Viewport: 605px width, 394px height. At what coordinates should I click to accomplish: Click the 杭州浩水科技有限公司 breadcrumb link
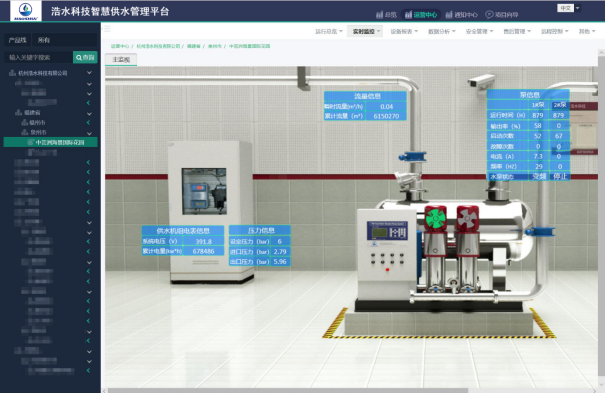pyautogui.click(x=158, y=46)
